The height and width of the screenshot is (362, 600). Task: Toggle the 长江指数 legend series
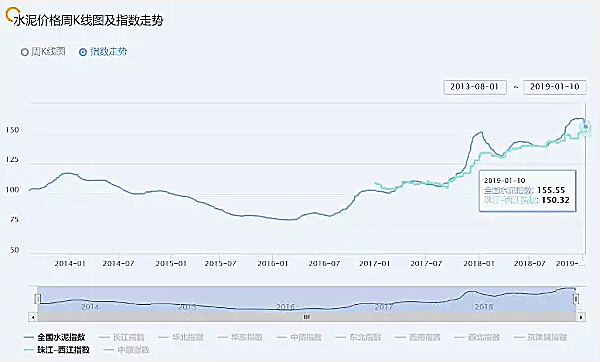(x=122, y=337)
